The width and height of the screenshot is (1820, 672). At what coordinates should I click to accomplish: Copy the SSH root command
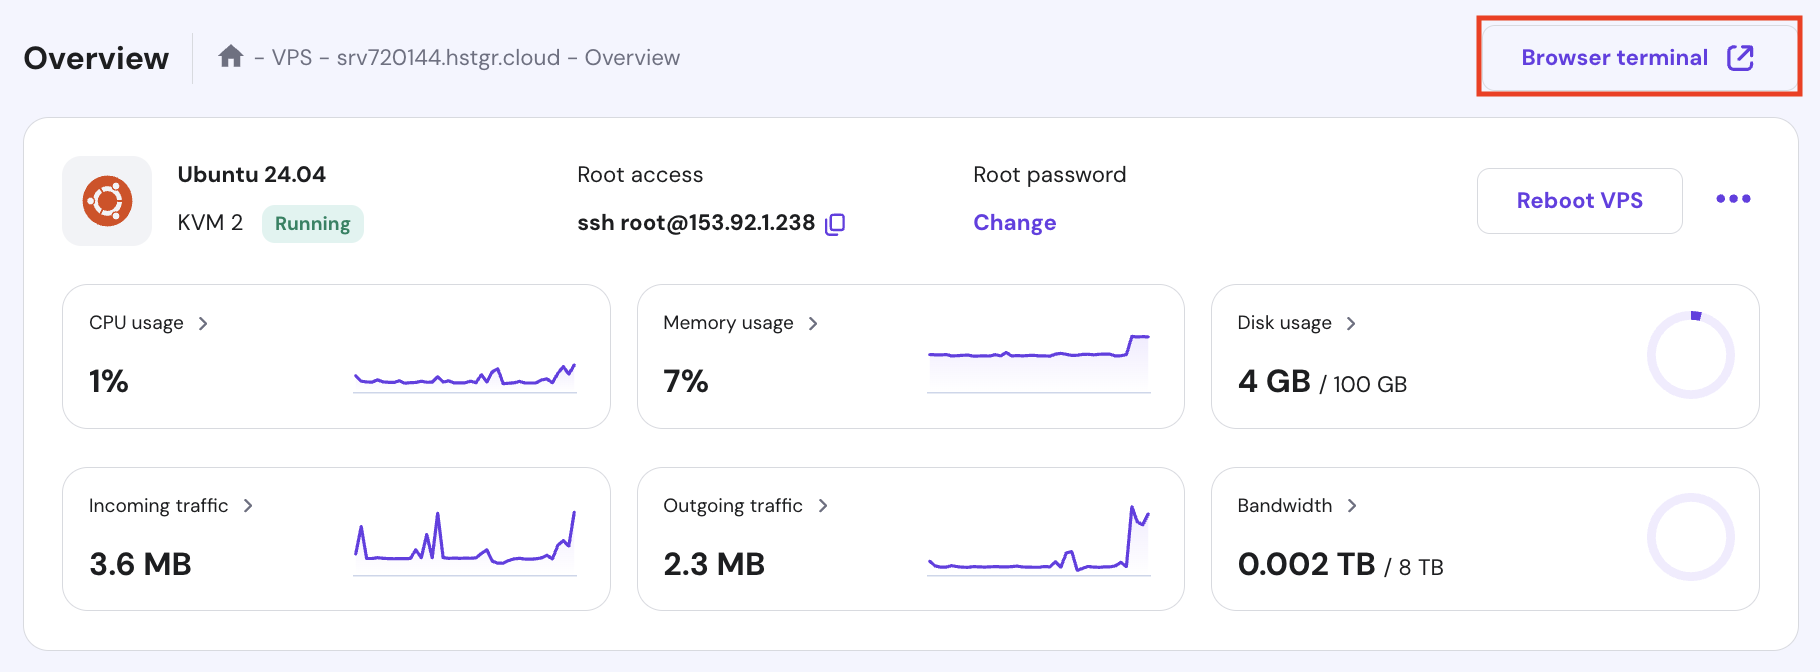pyautogui.click(x=835, y=224)
